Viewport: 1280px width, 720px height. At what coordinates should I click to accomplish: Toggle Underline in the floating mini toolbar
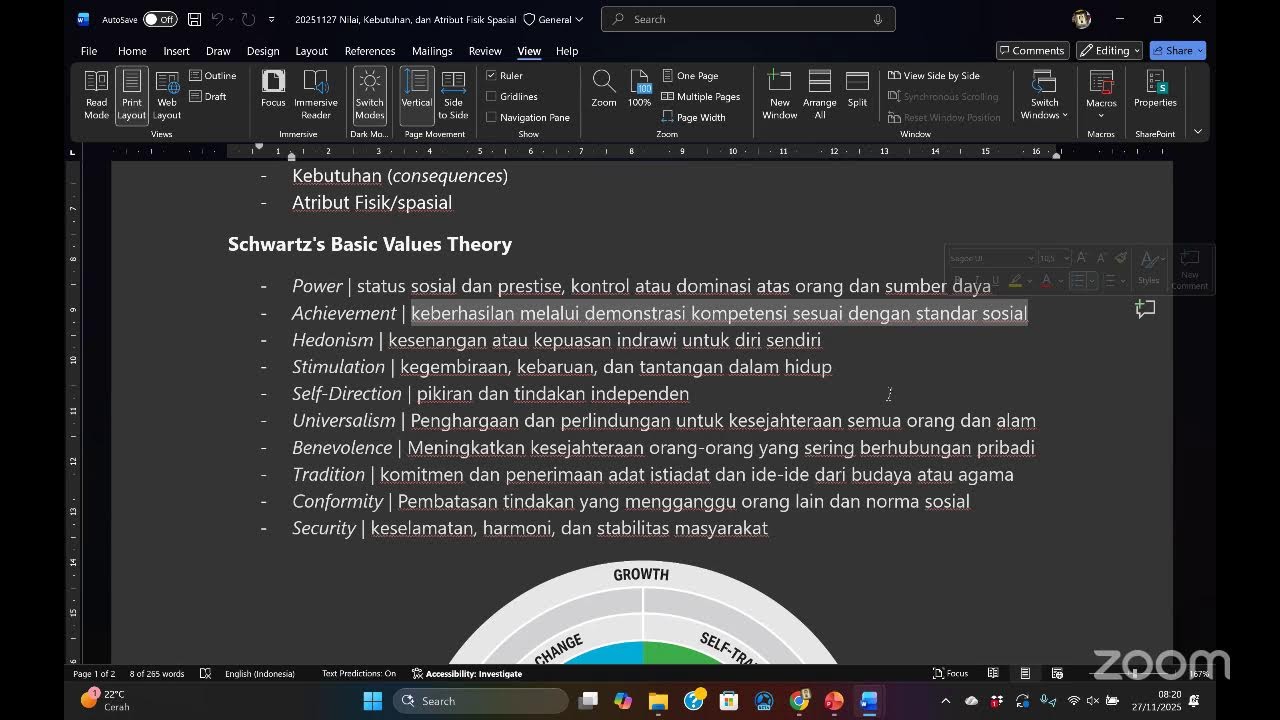[994, 281]
